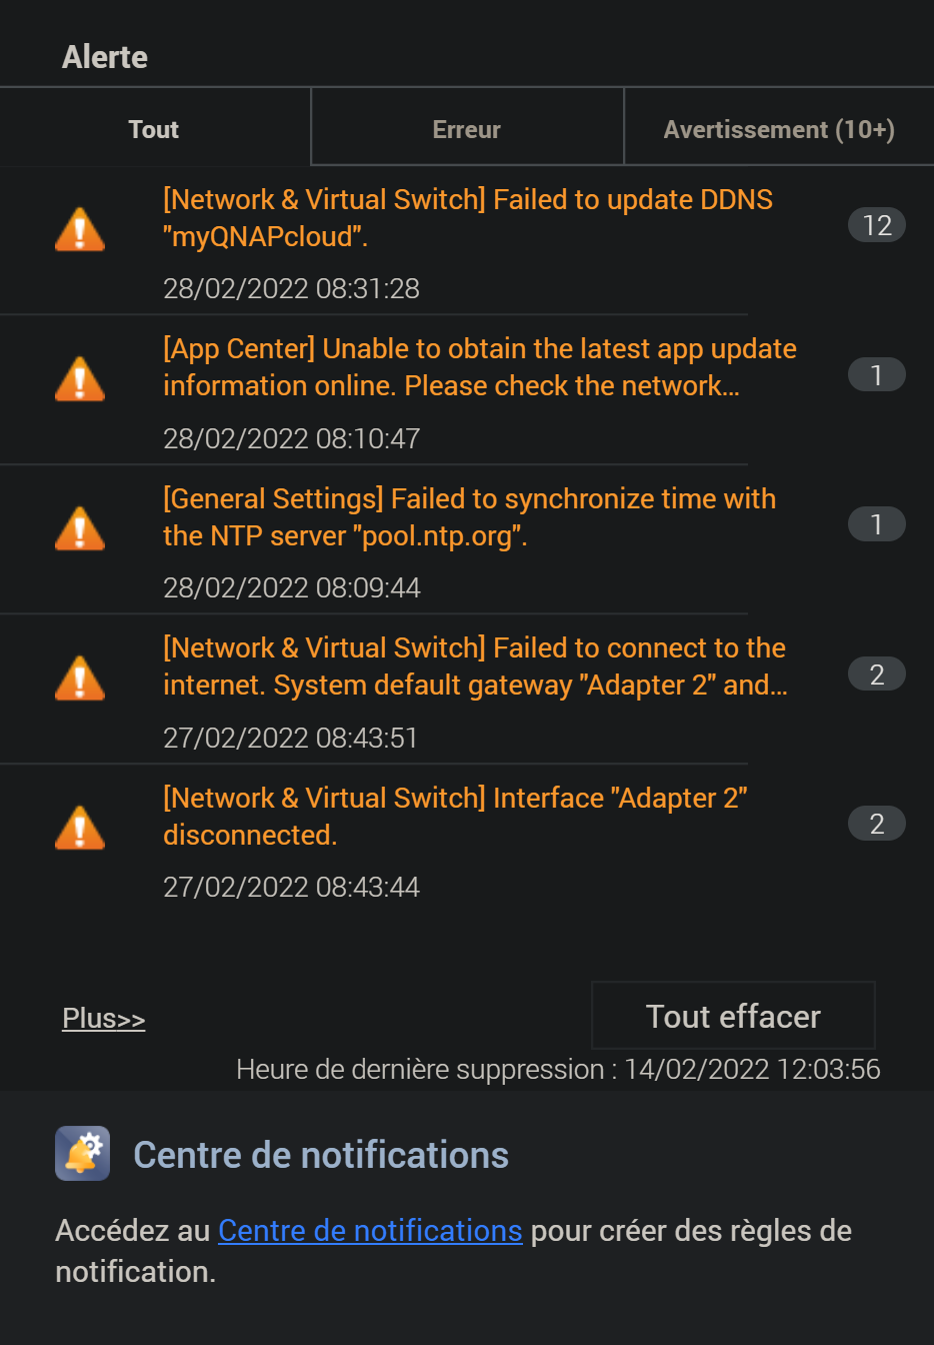Click the notification center bell icon
The width and height of the screenshot is (934, 1345).
(x=83, y=1154)
